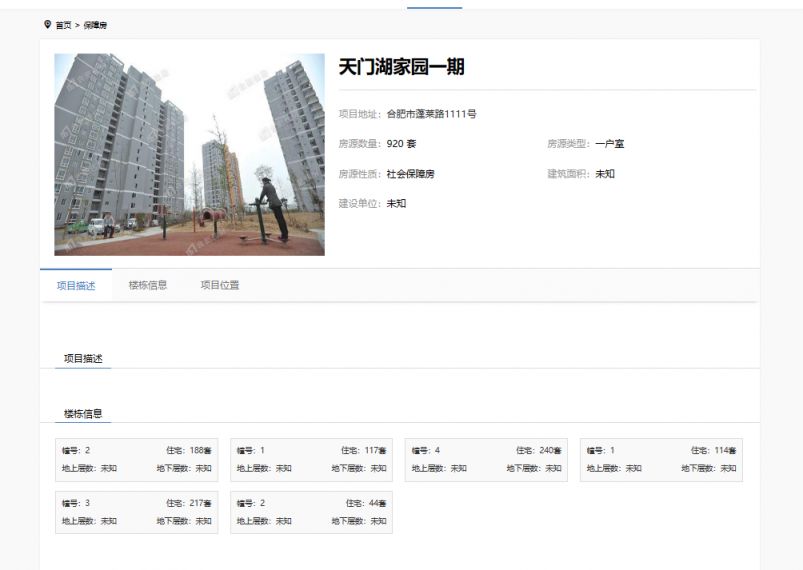The width and height of the screenshot is (803, 570).
Task: Click the 未知 value beside 建设单位
Action: pos(396,203)
